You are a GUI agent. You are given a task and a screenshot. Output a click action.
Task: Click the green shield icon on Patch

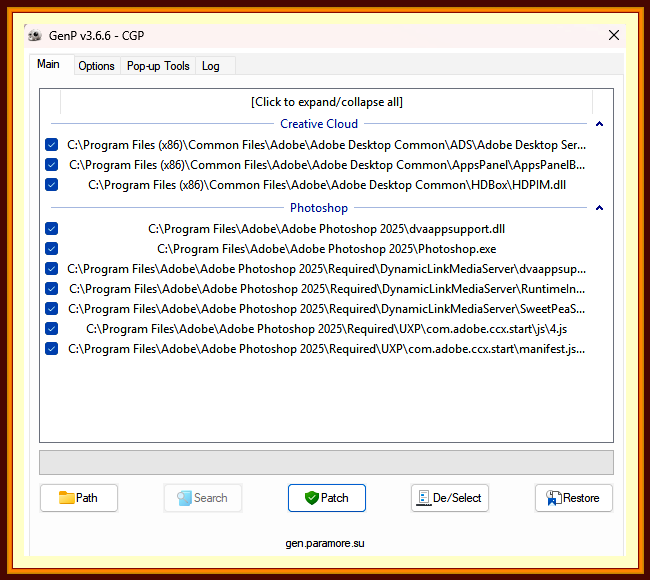point(311,497)
